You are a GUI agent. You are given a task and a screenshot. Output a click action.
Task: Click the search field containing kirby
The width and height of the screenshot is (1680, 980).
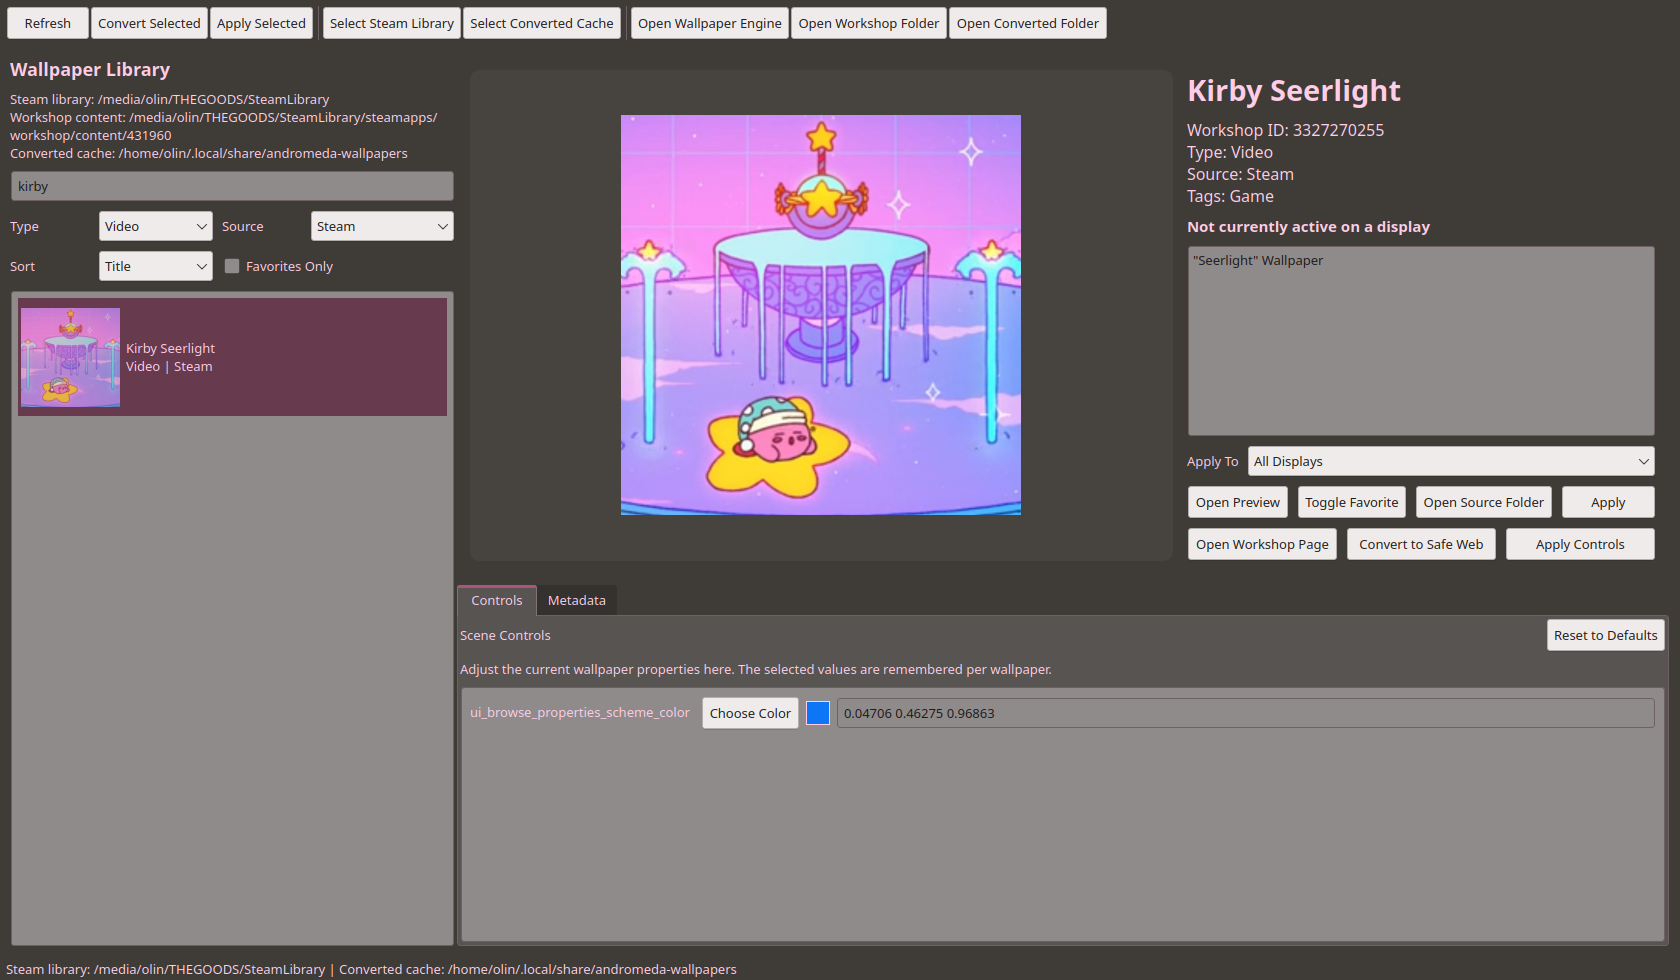pos(232,186)
